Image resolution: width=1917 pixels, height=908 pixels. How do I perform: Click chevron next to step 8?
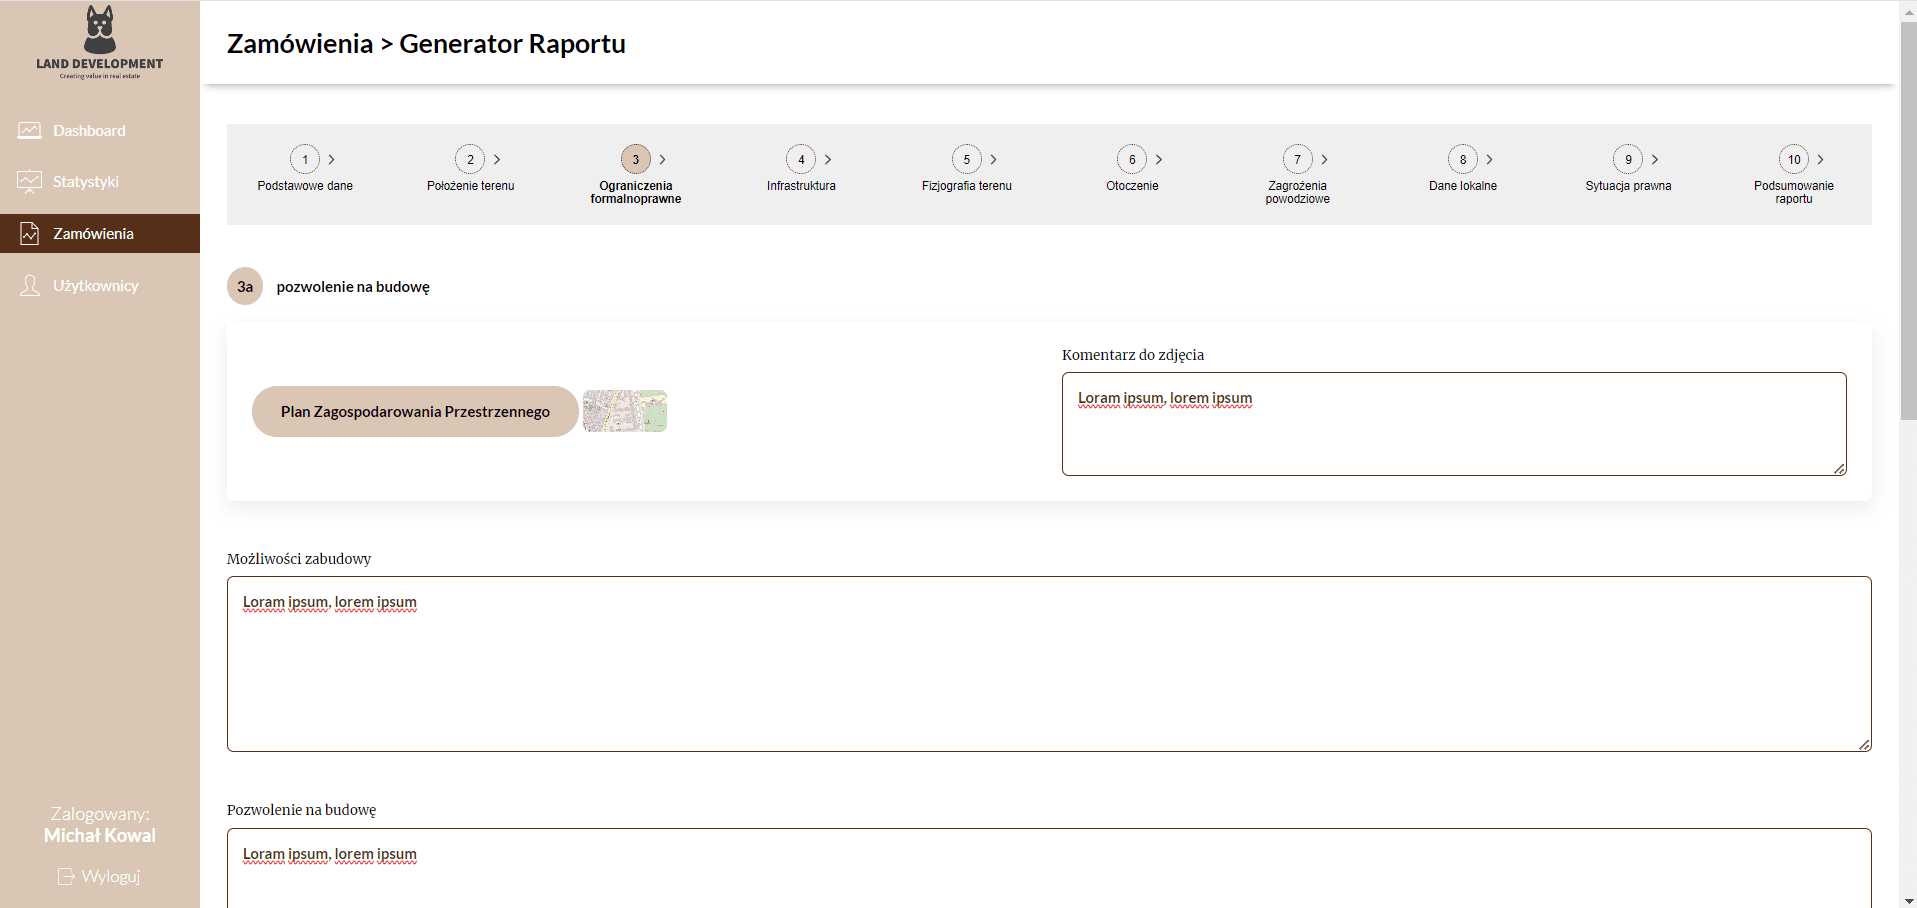(1489, 159)
